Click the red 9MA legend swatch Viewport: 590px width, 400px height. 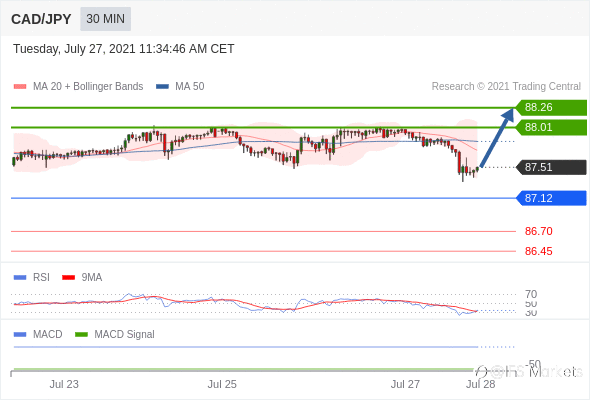[x=68, y=278]
